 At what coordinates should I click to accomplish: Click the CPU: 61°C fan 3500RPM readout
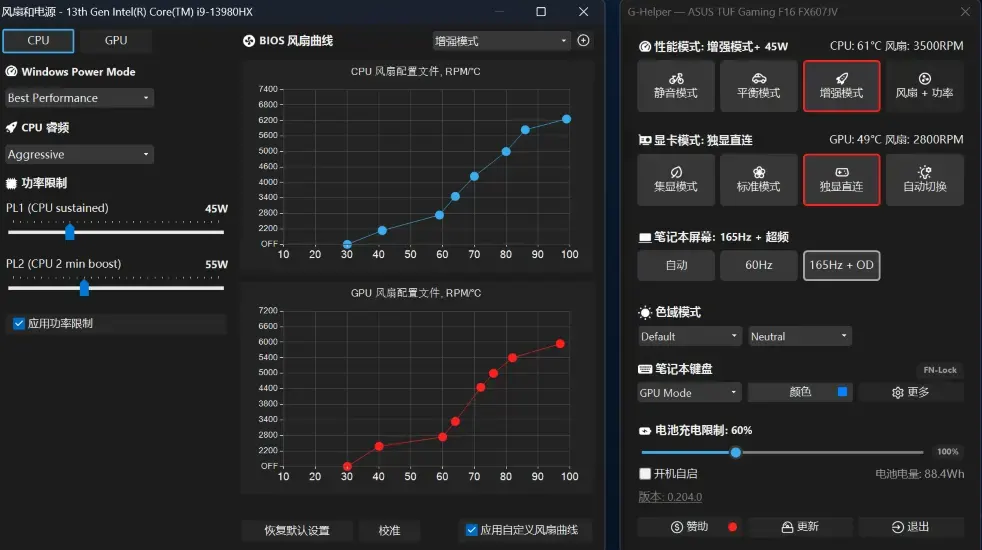[x=896, y=46]
